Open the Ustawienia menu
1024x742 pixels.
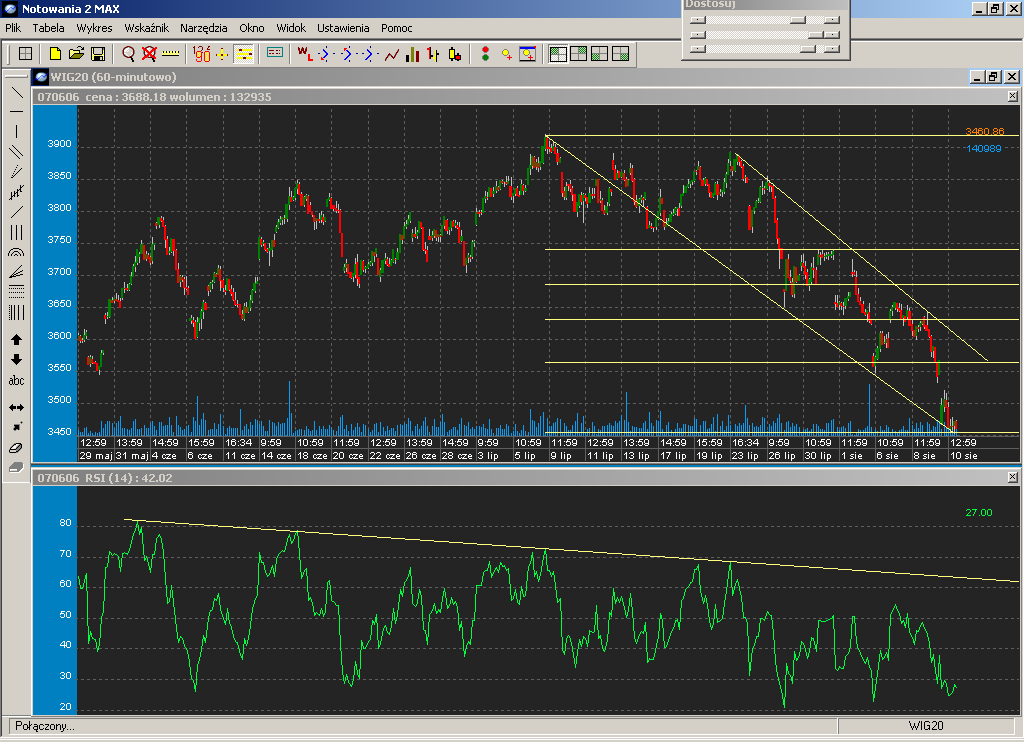coord(343,28)
